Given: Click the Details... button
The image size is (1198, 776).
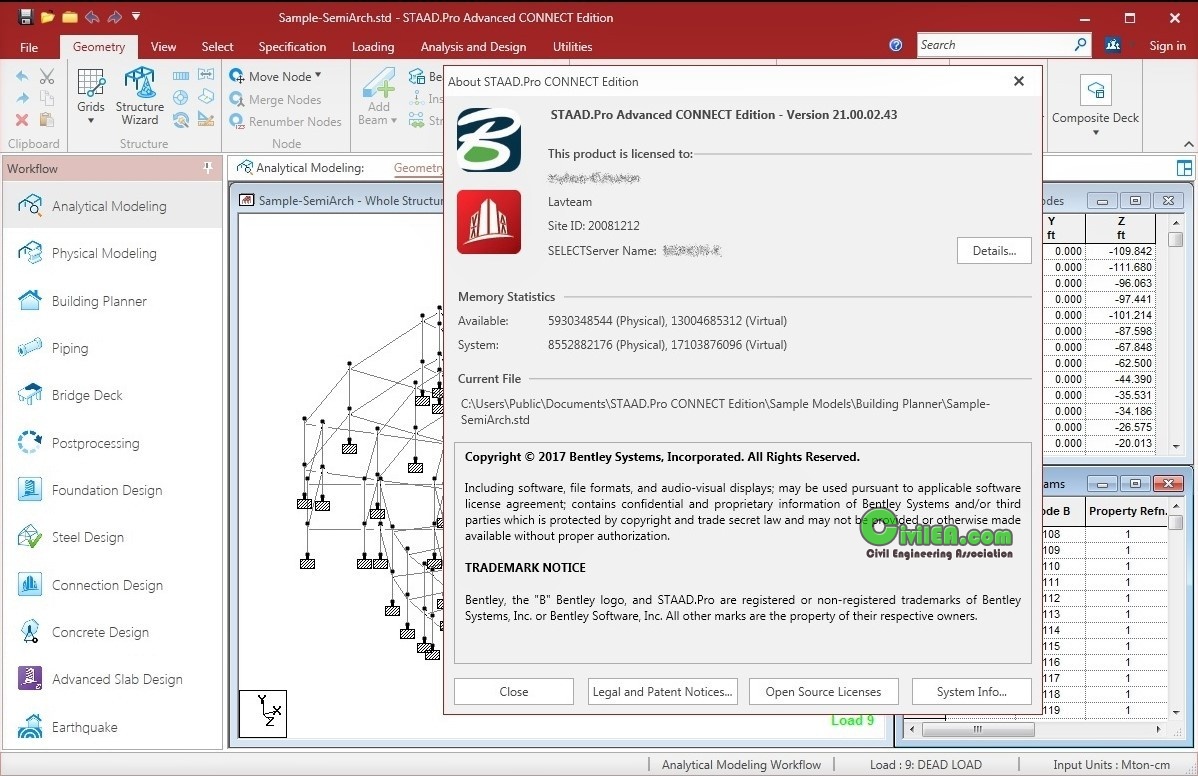Looking at the screenshot, I should coord(994,251).
